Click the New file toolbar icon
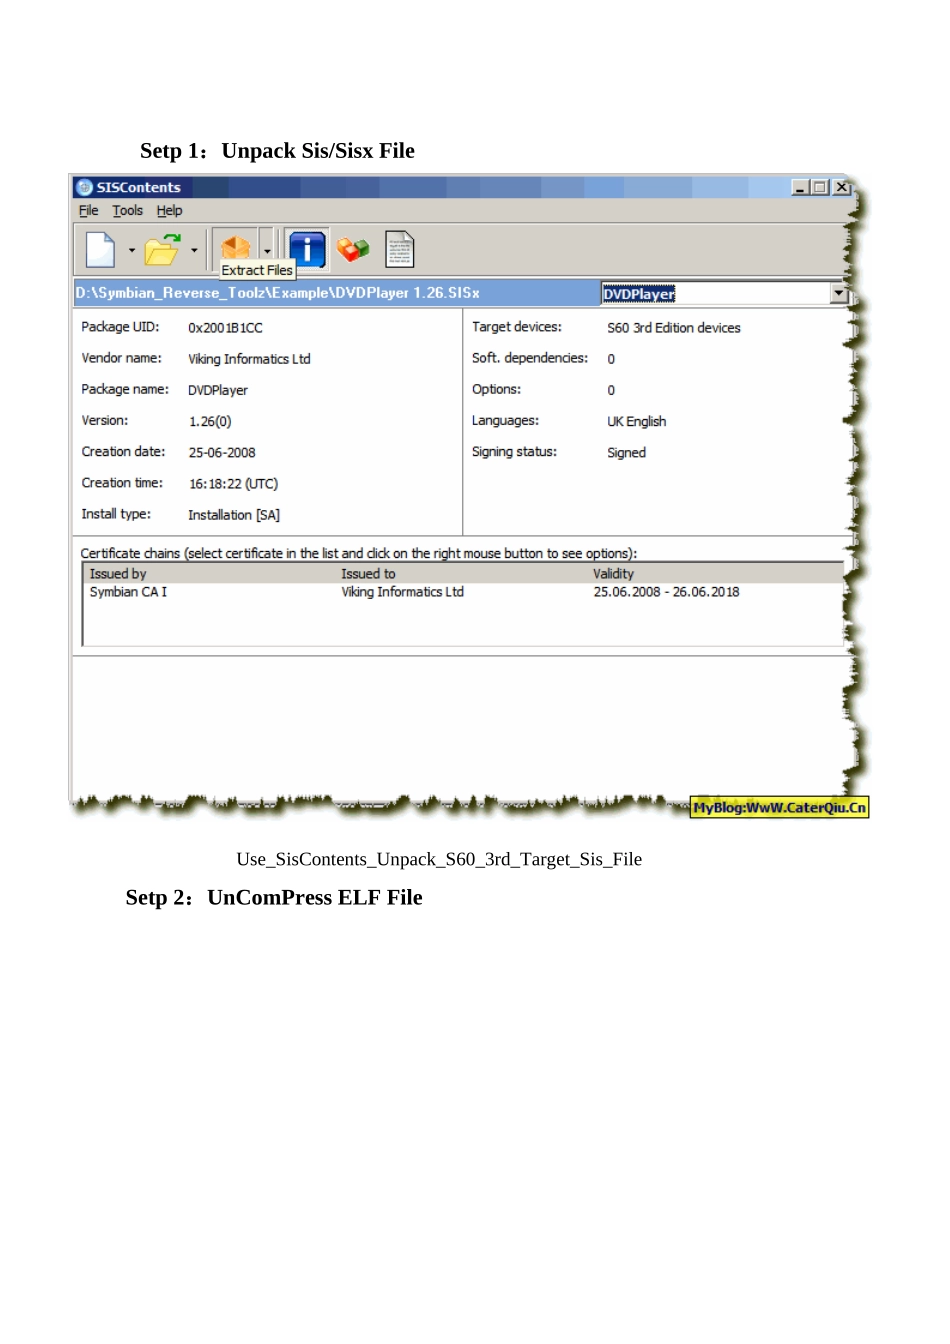Viewport: 950px width, 1344px height. click(101, 249)
